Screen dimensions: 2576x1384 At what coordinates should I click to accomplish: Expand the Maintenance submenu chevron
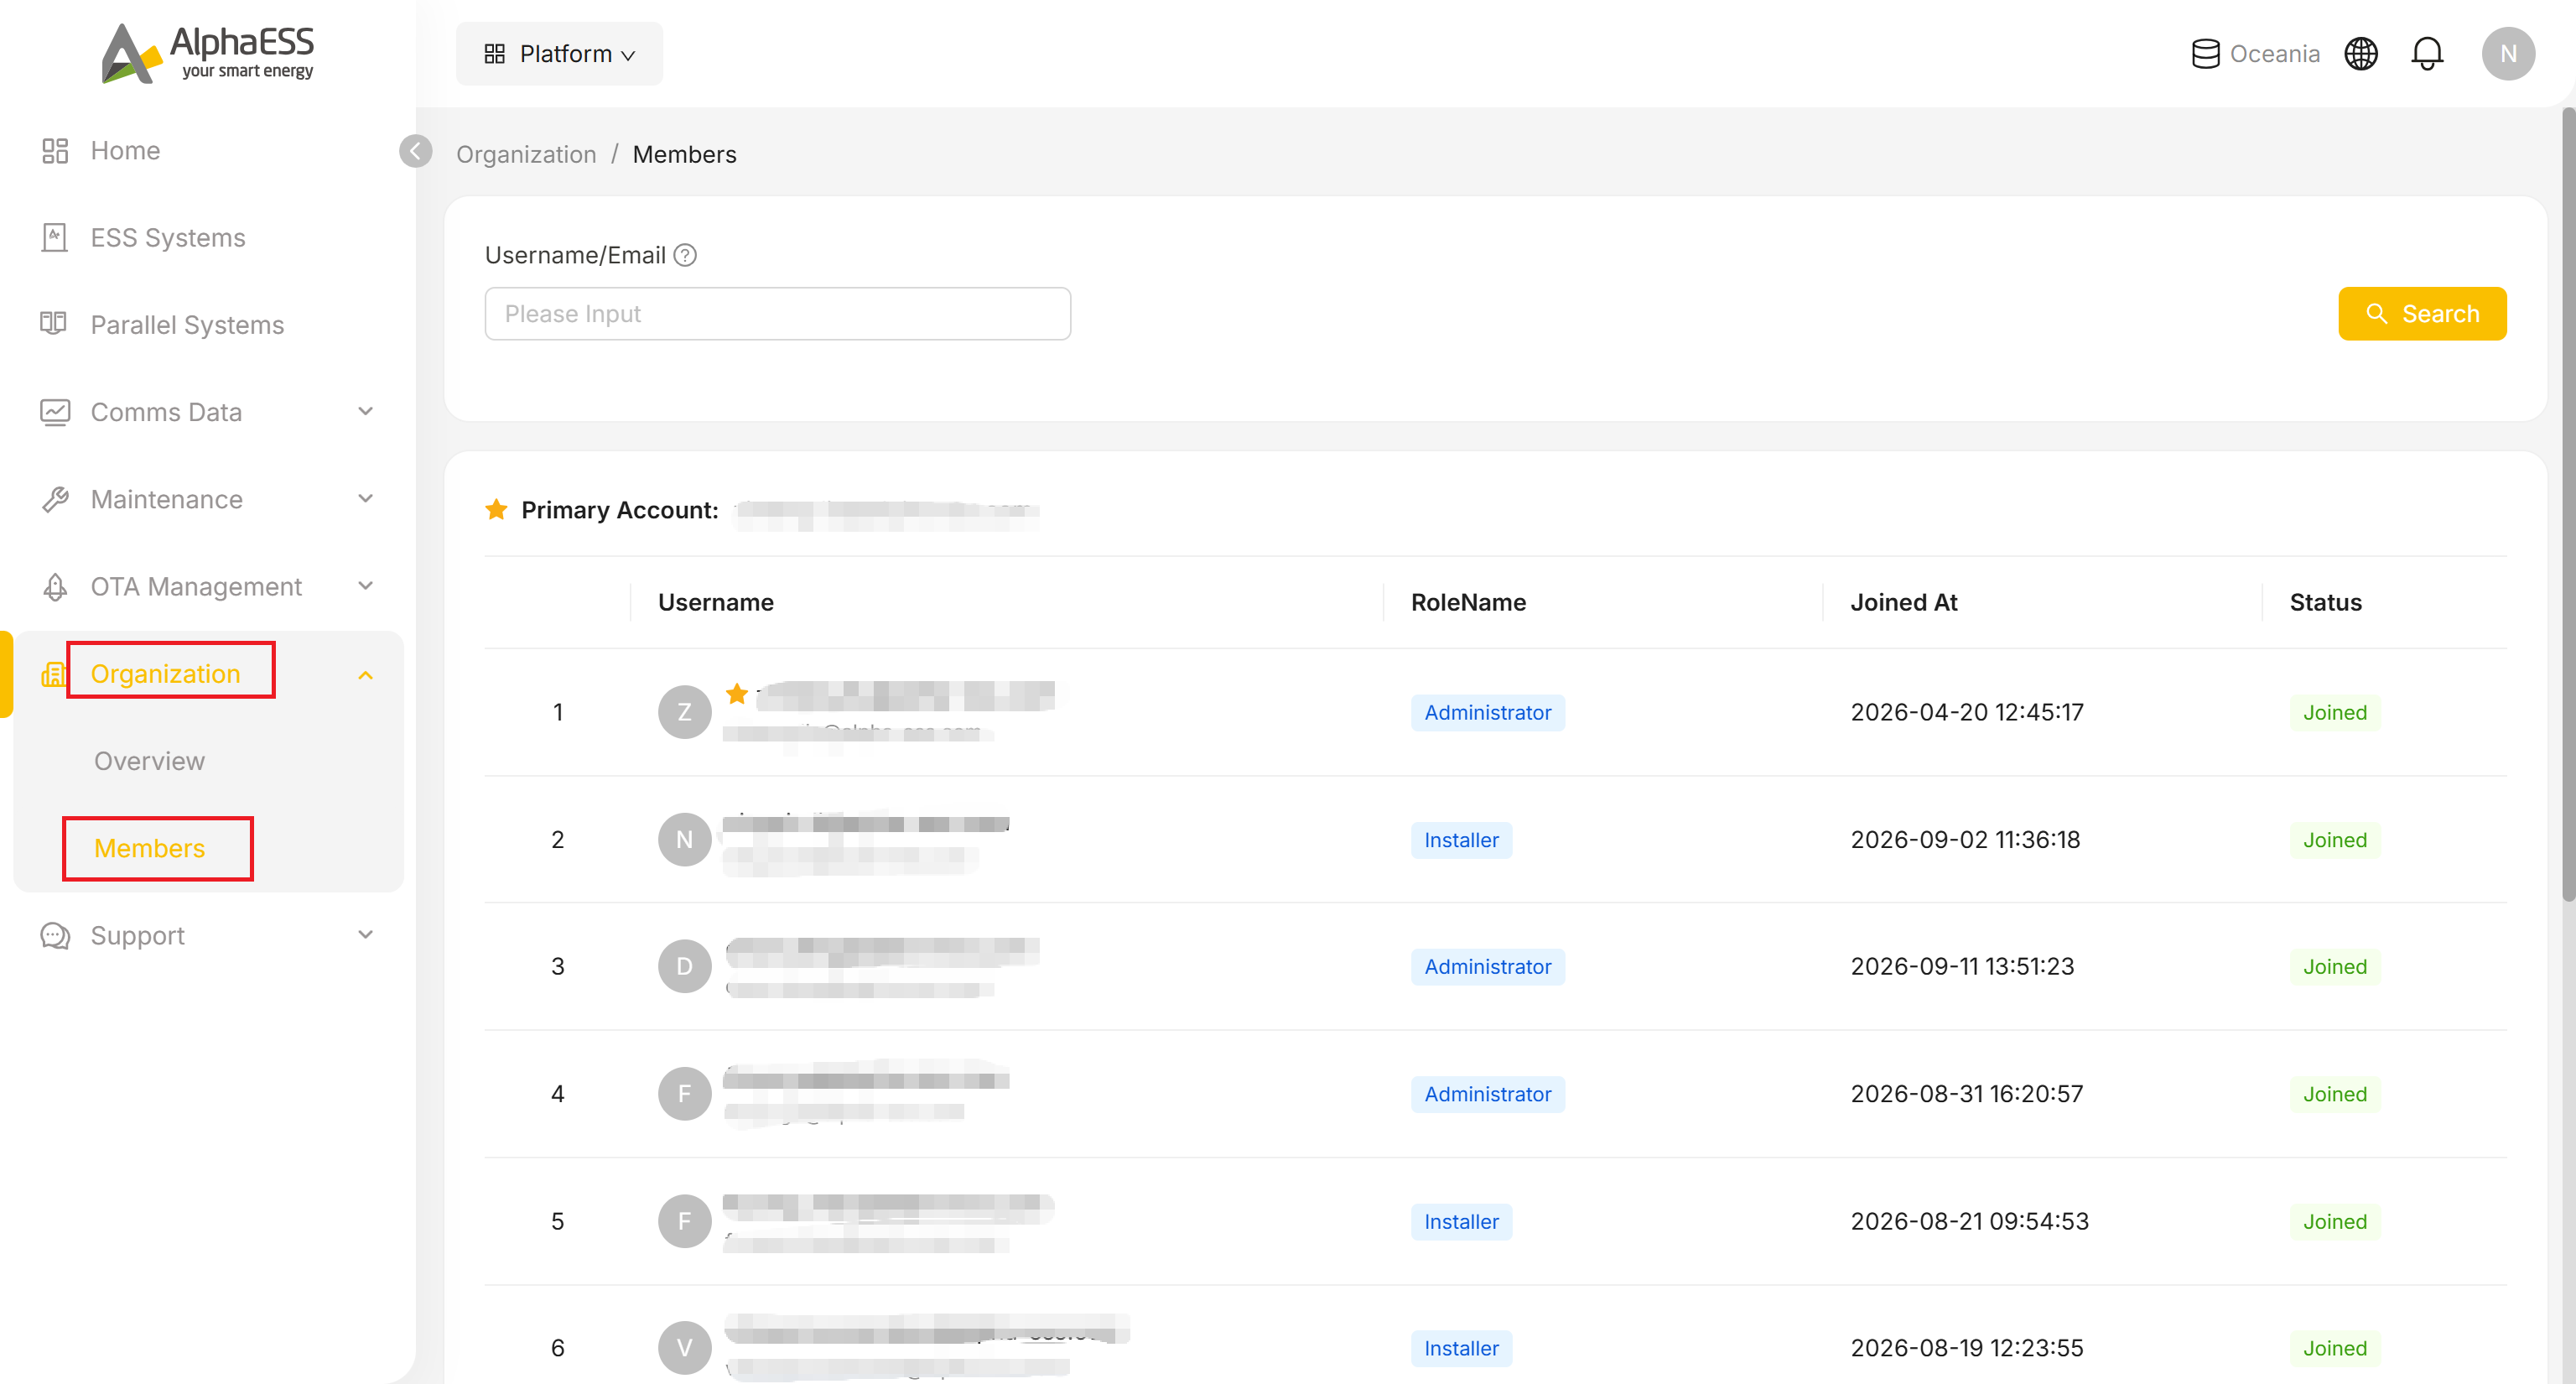366,499
